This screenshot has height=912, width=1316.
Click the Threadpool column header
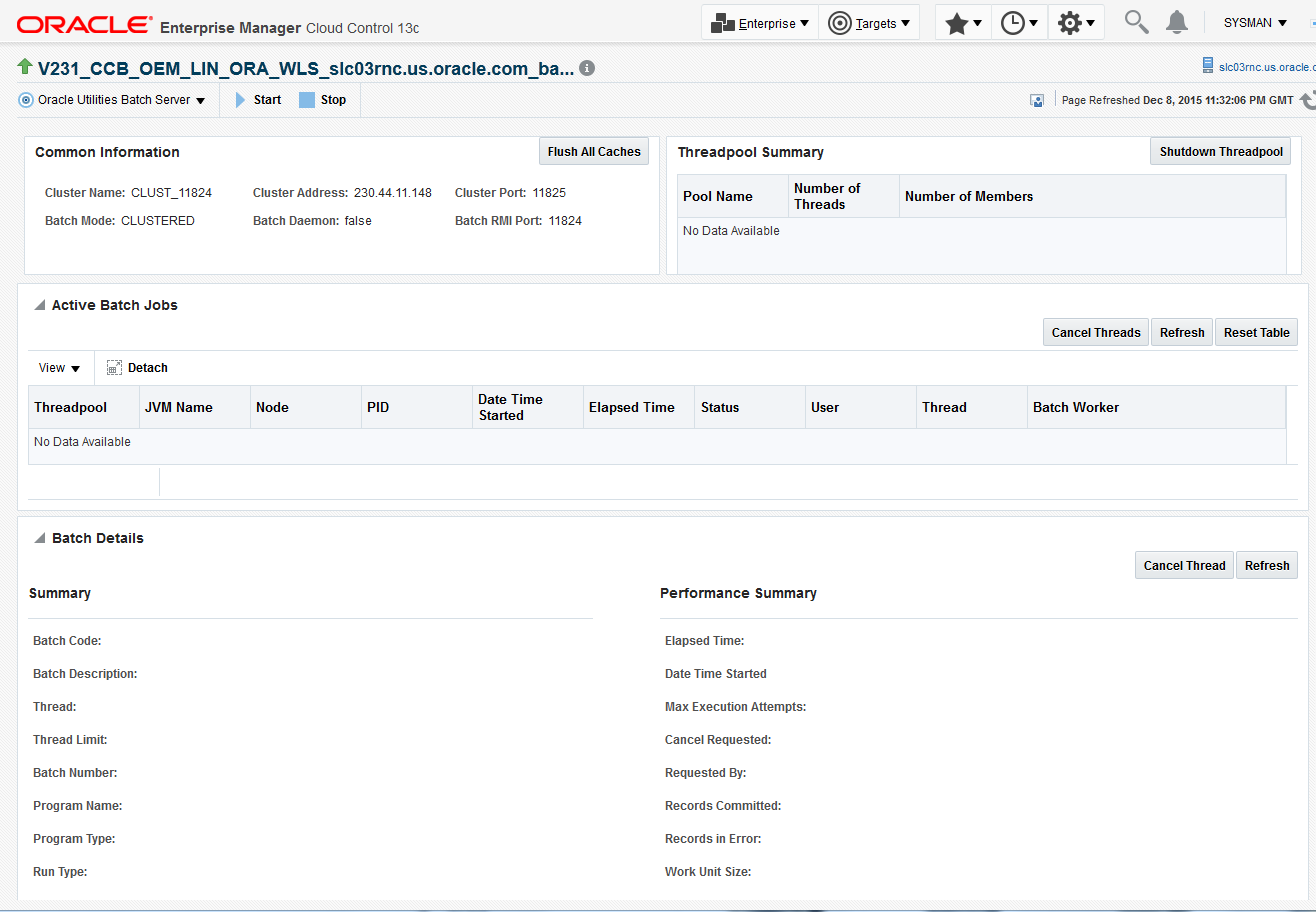[84, 407]
